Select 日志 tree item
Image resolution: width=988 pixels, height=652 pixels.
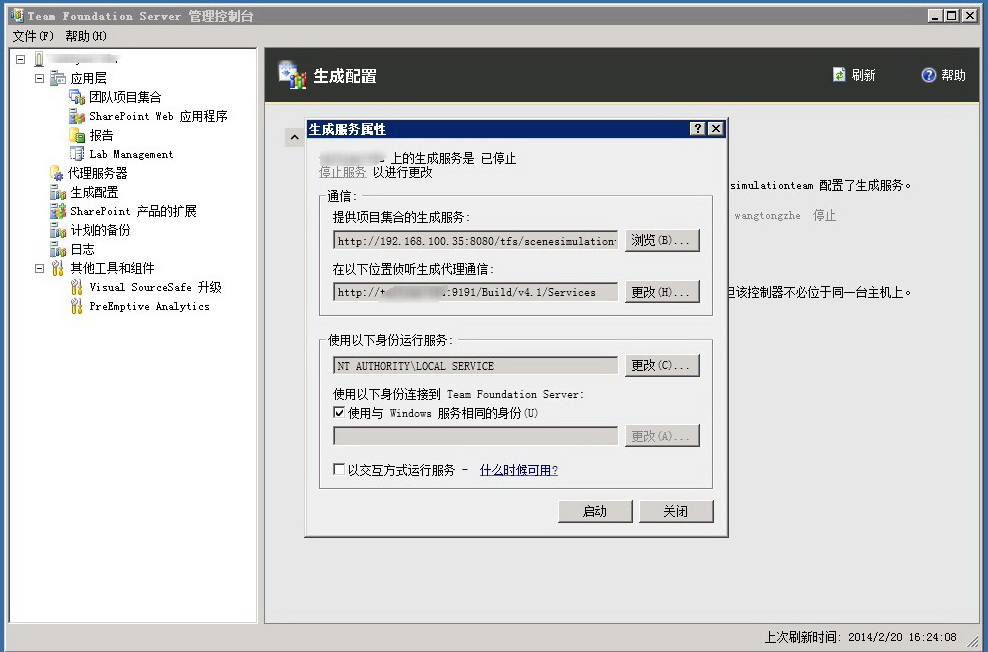[x=83, y=249]
